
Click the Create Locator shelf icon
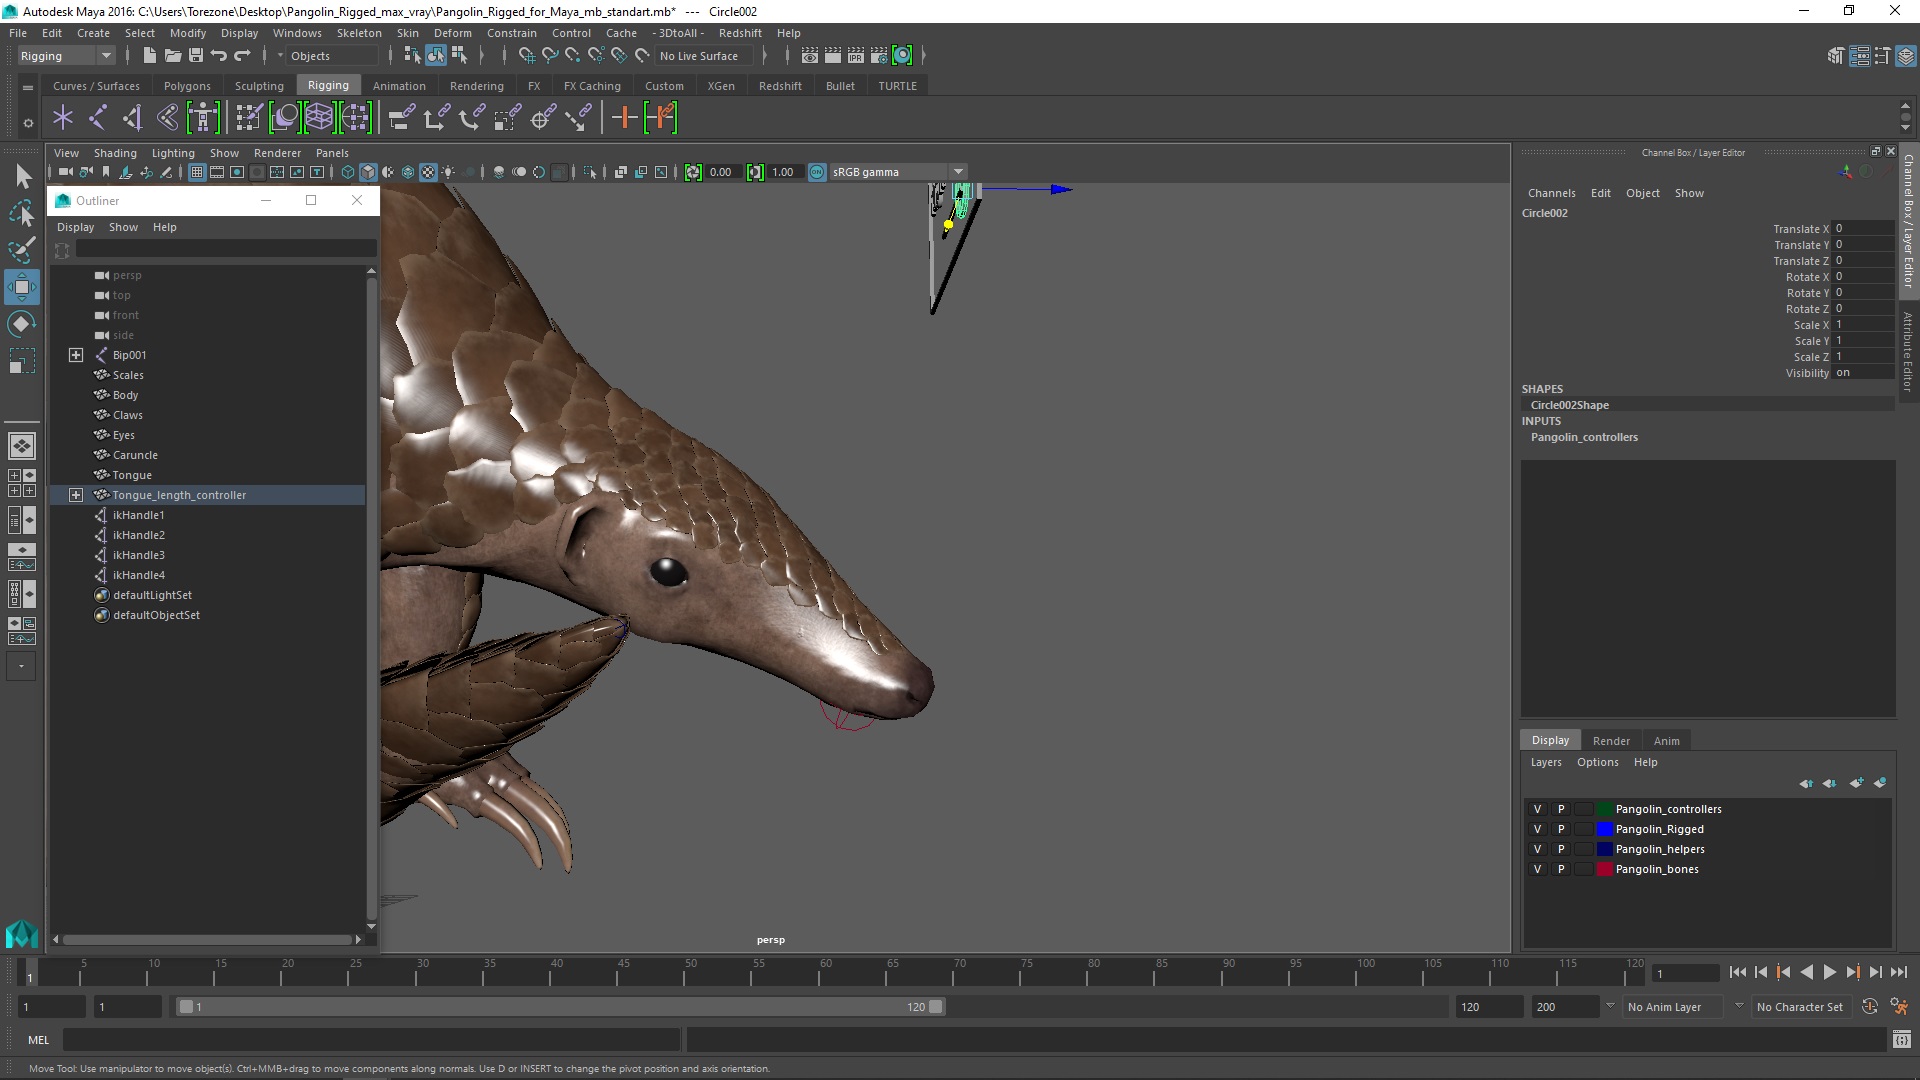tap(63, 118)
